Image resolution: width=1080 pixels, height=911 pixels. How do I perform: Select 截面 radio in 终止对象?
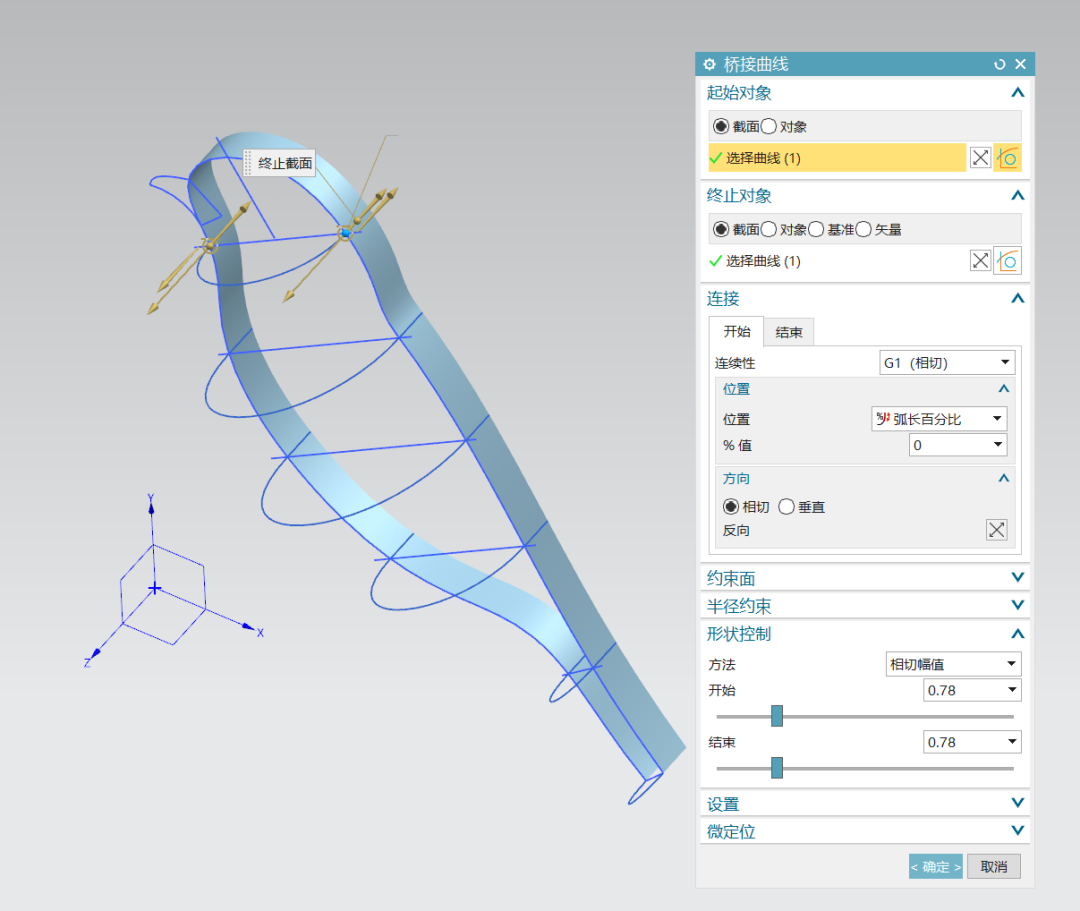(720, 229)
